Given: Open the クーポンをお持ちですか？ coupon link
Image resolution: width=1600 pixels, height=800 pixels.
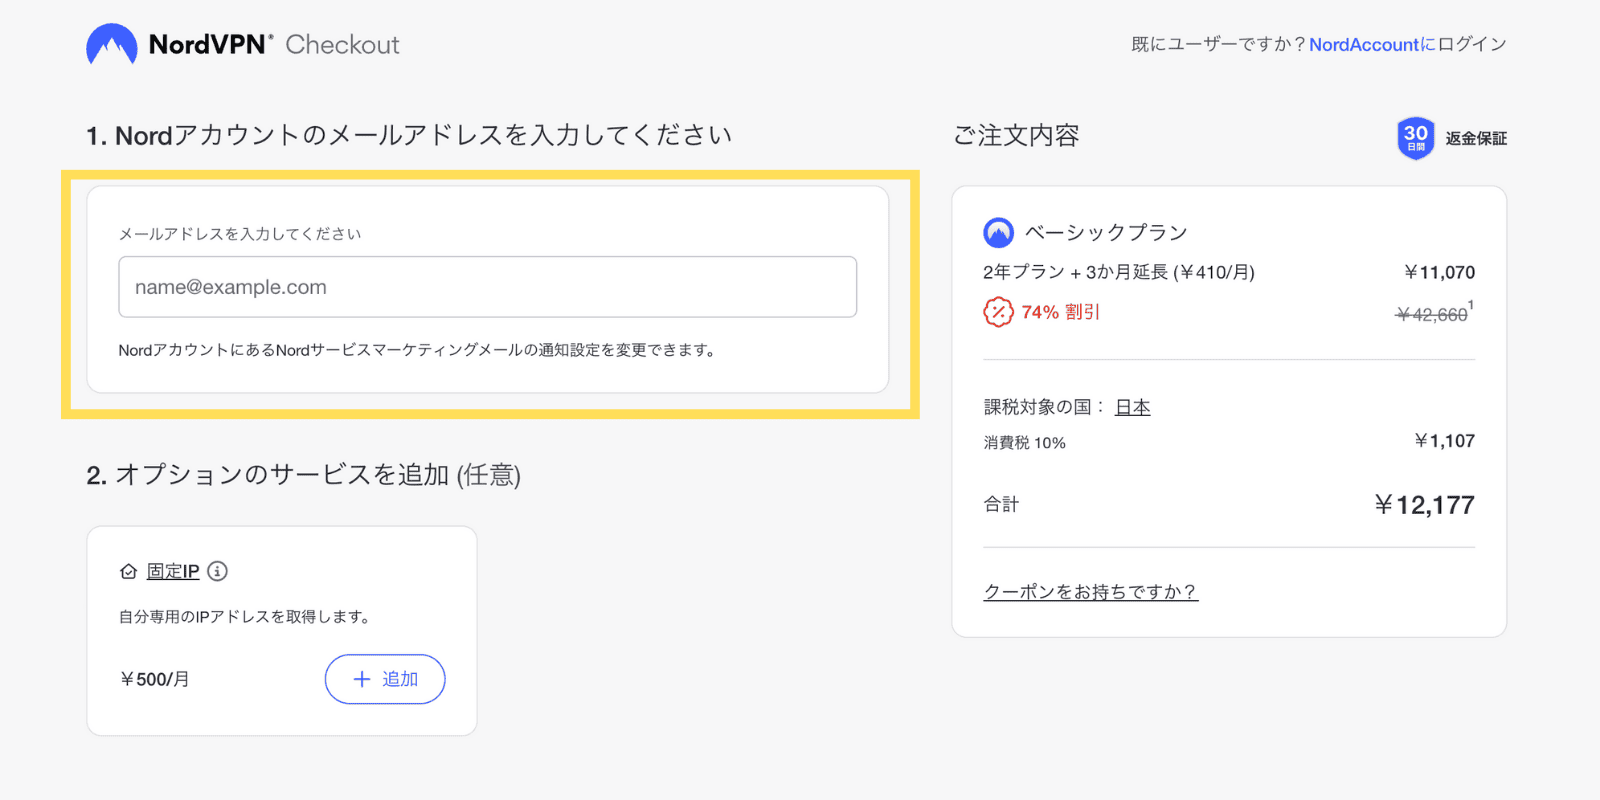Looking at the screenshot, I should (1091, 592).
